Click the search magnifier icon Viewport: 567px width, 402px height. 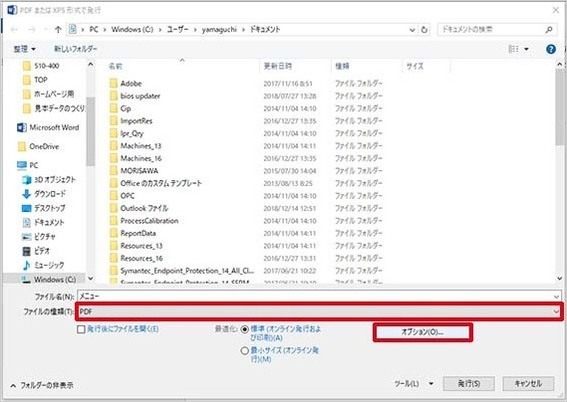click(x=549, y=30)
